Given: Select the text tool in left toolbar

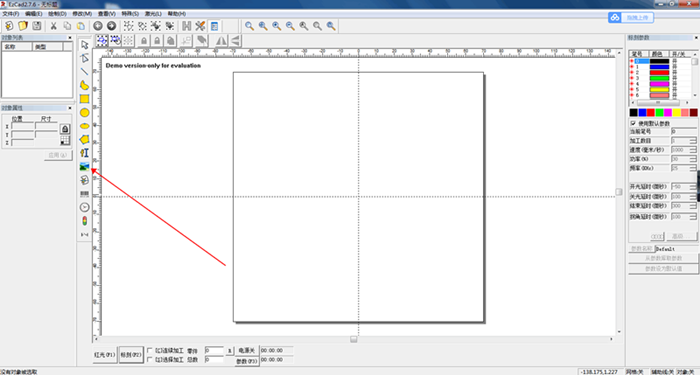Looking at the screenshot, I should [x=84, y=153].
